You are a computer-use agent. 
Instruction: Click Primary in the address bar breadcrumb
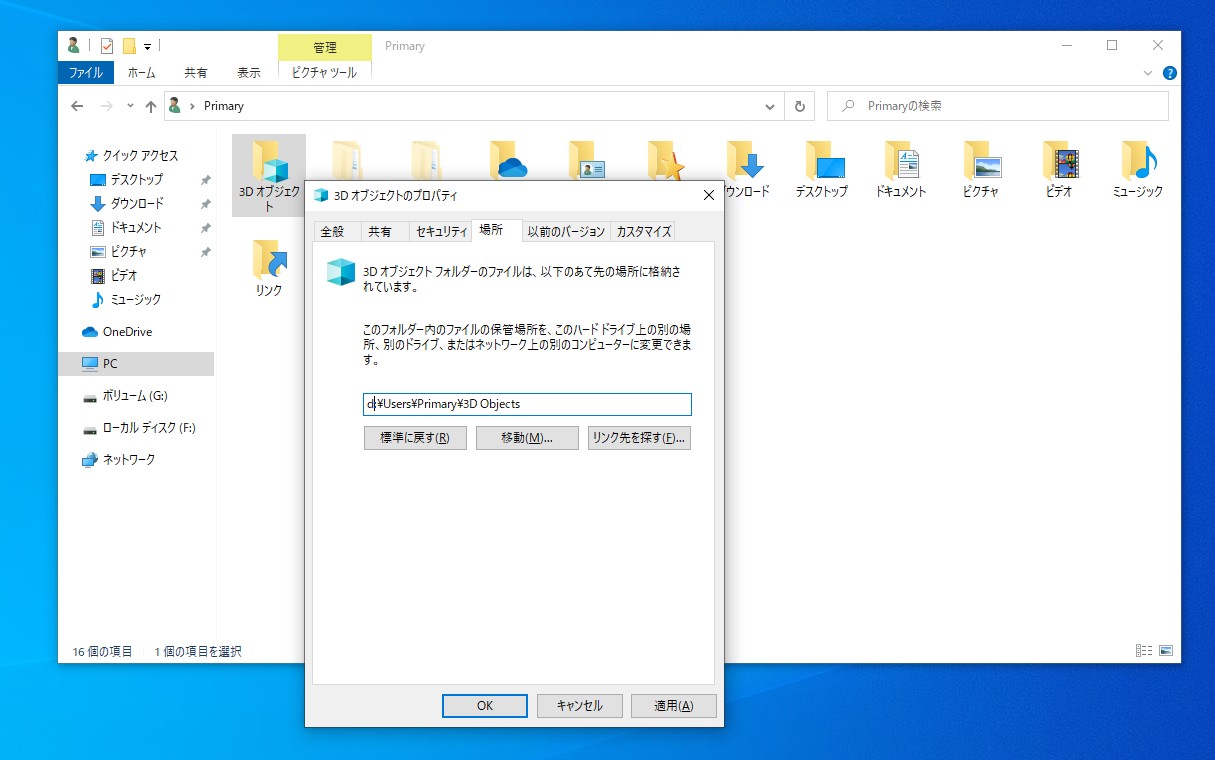(224, 106)
